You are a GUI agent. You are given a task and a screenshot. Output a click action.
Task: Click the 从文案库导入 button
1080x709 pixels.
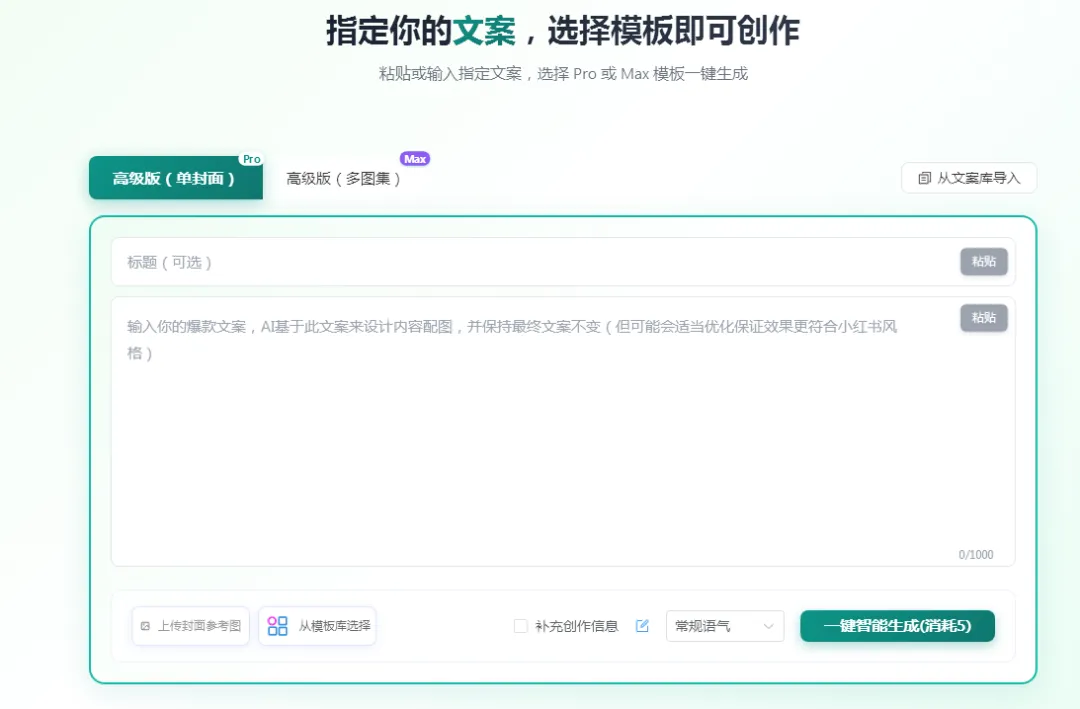968,178
